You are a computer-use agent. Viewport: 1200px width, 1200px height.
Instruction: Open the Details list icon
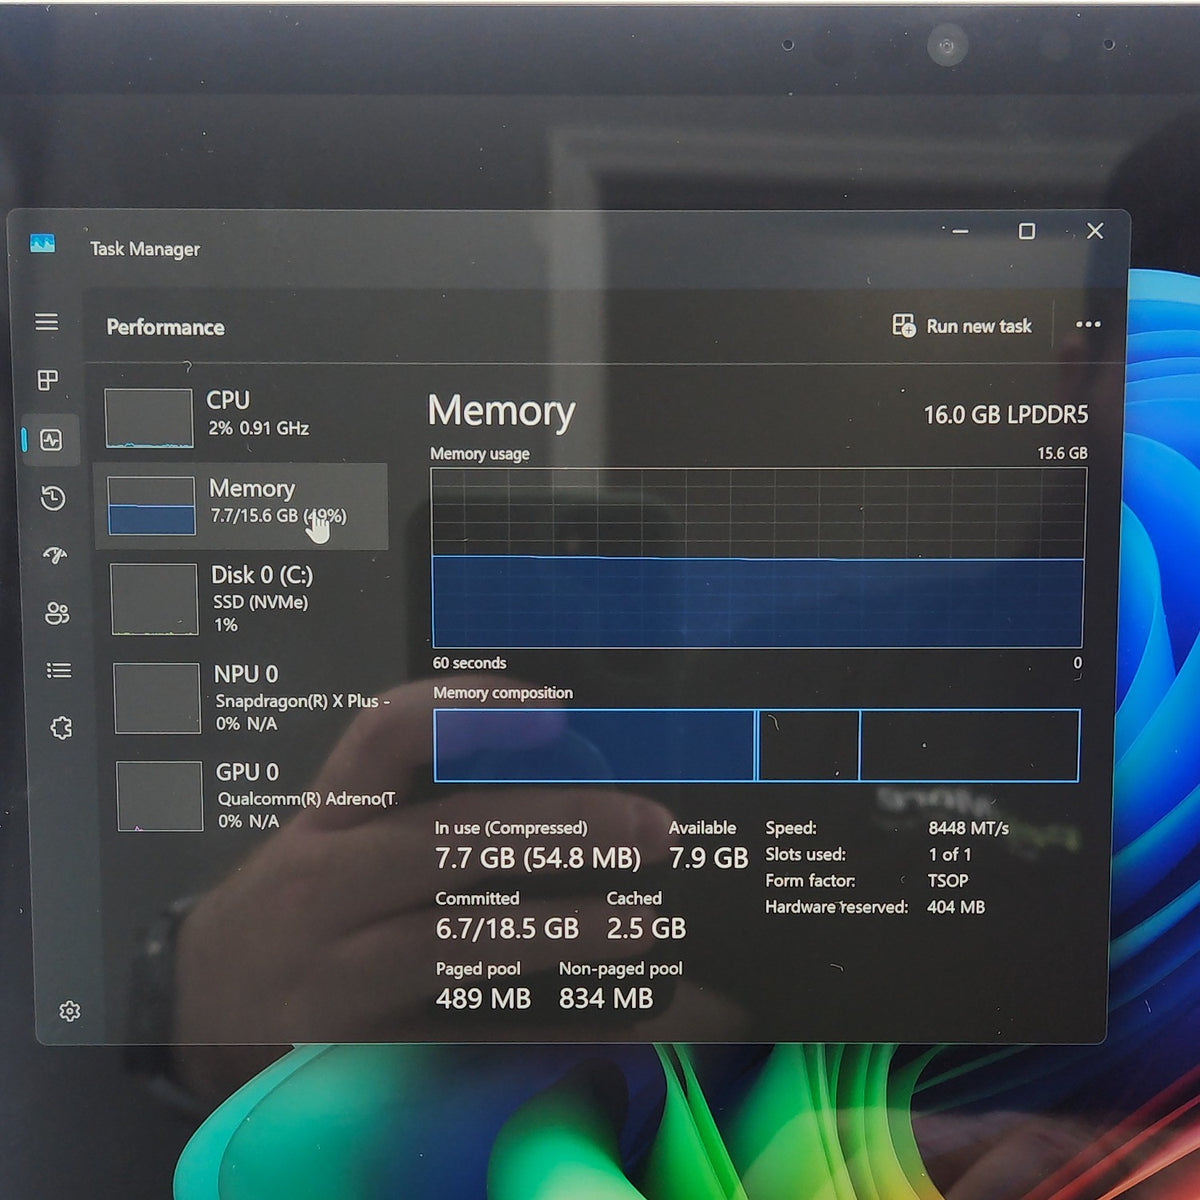coord(59,670)
